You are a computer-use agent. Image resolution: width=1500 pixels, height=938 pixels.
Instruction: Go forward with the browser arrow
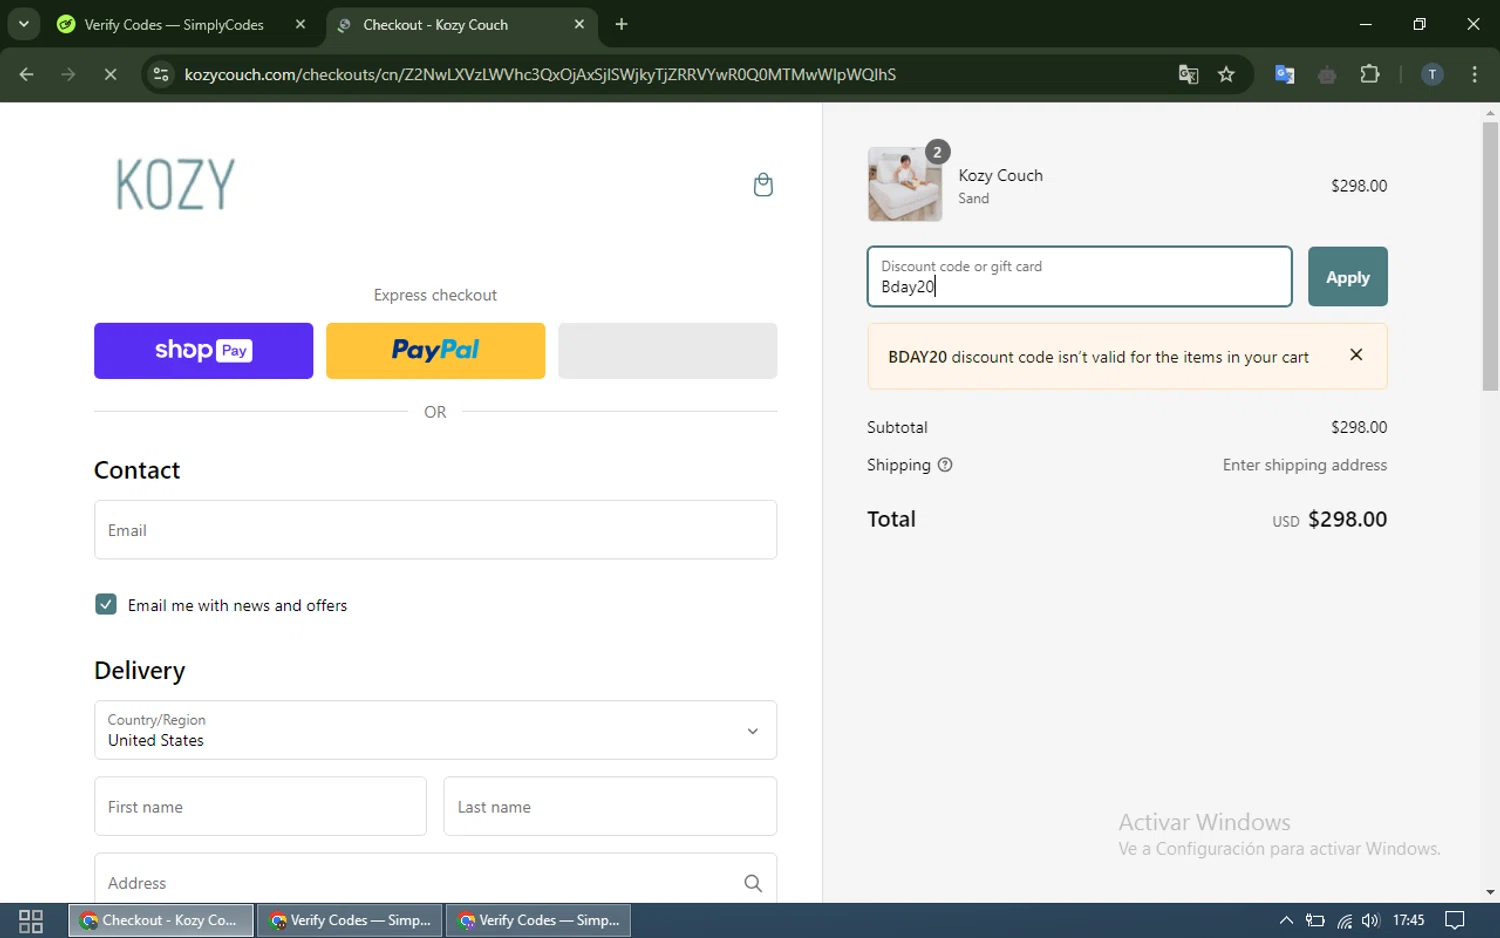pyautogui.click(x=68, y=74)
